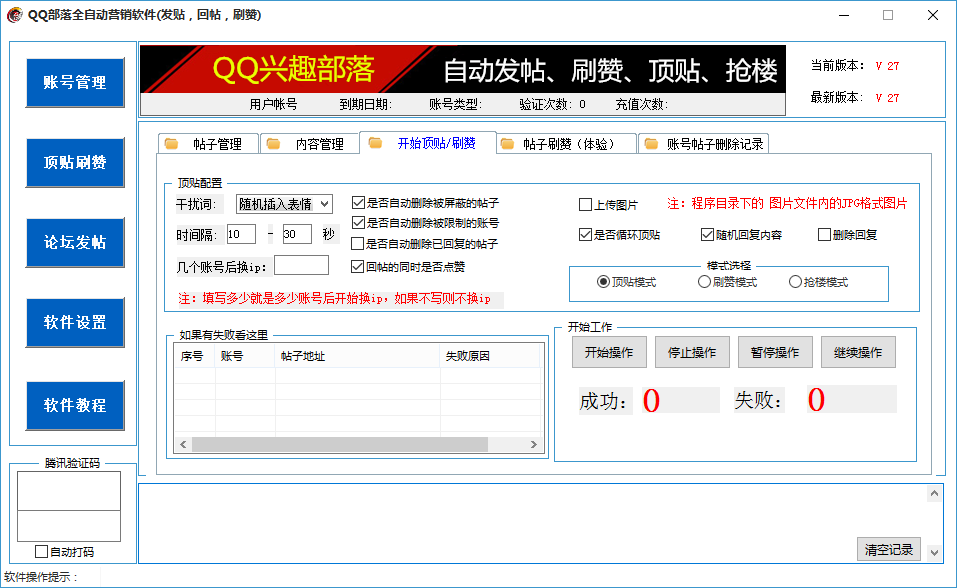Click the folder icon on 帖子管理 tab
Screen dimensions: 957x588
[171, 144]
